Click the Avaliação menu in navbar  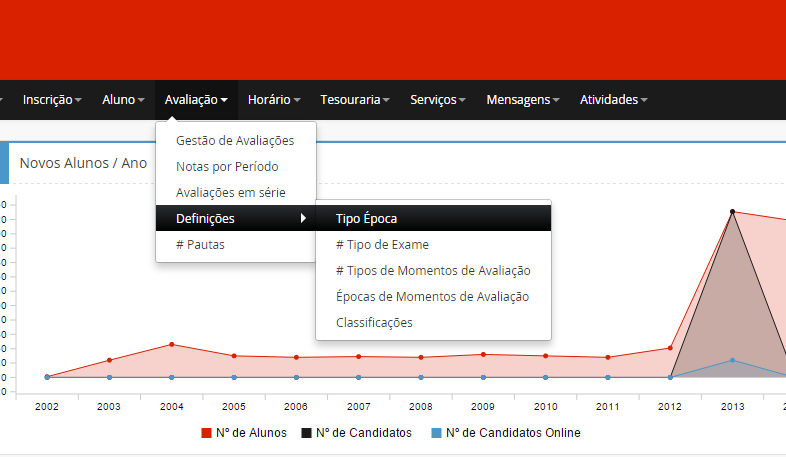point(196,100)
